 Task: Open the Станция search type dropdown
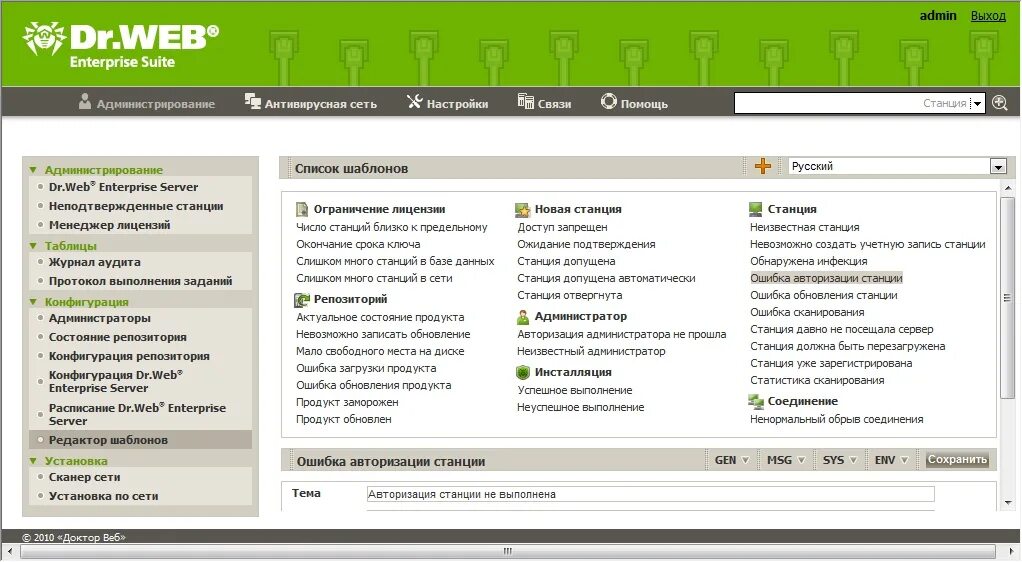[x=977, y=103]
